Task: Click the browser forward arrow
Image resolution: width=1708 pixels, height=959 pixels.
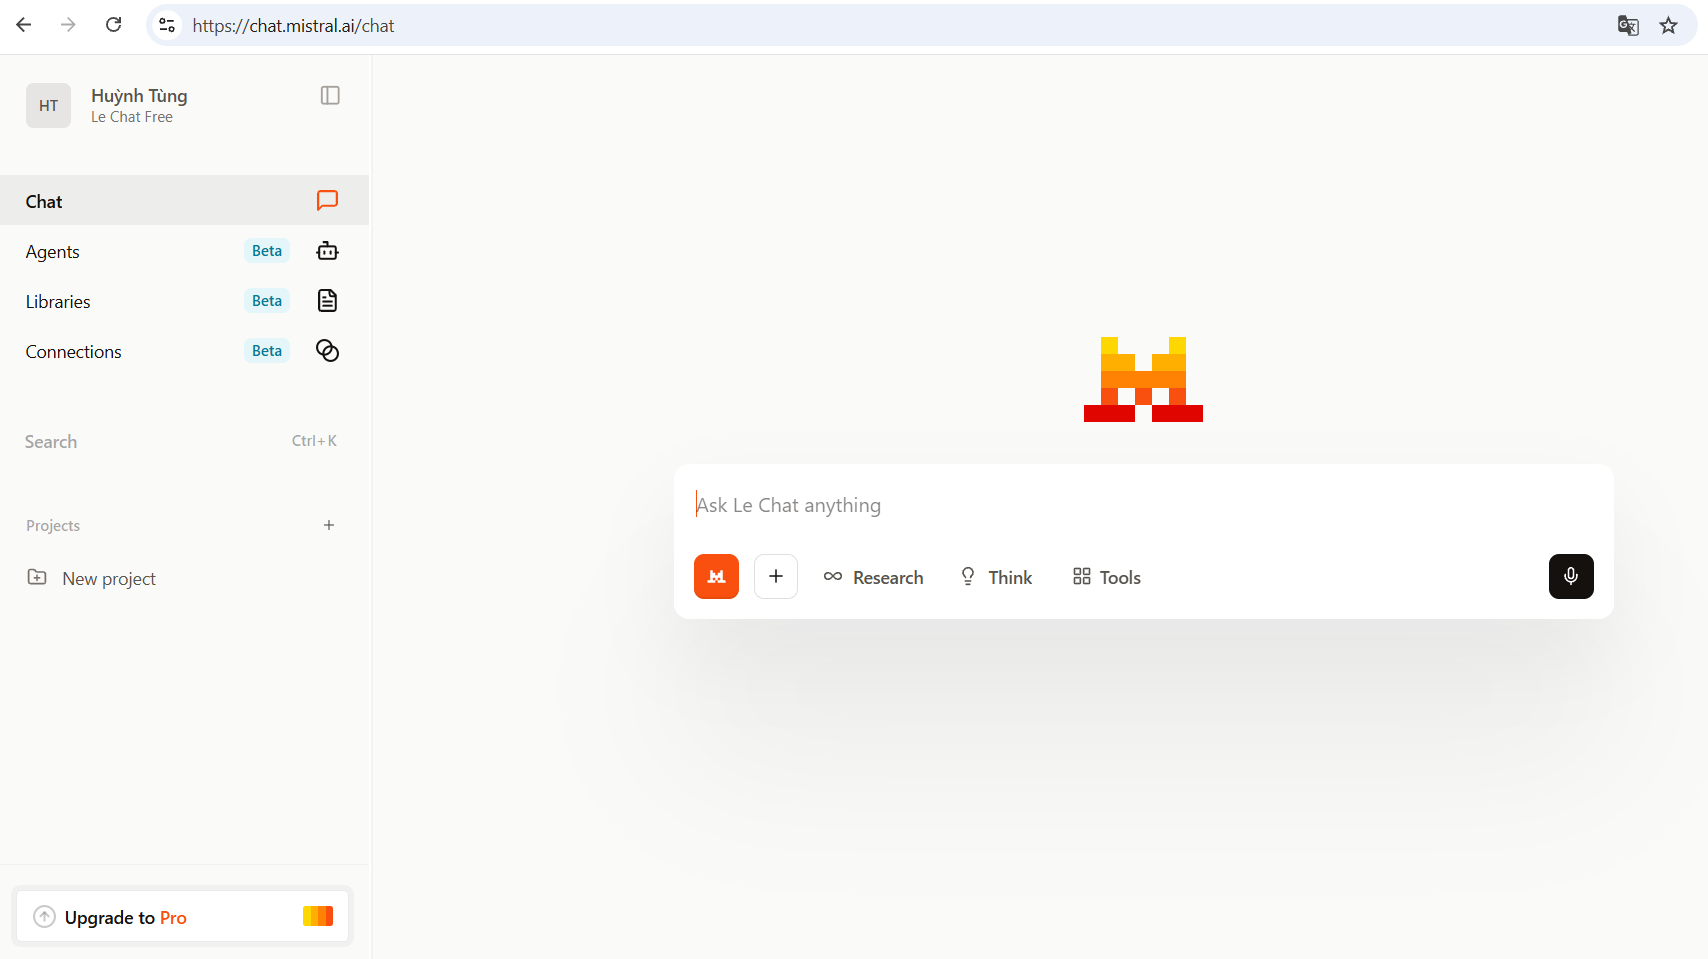Action: click(x=68, y=25)
